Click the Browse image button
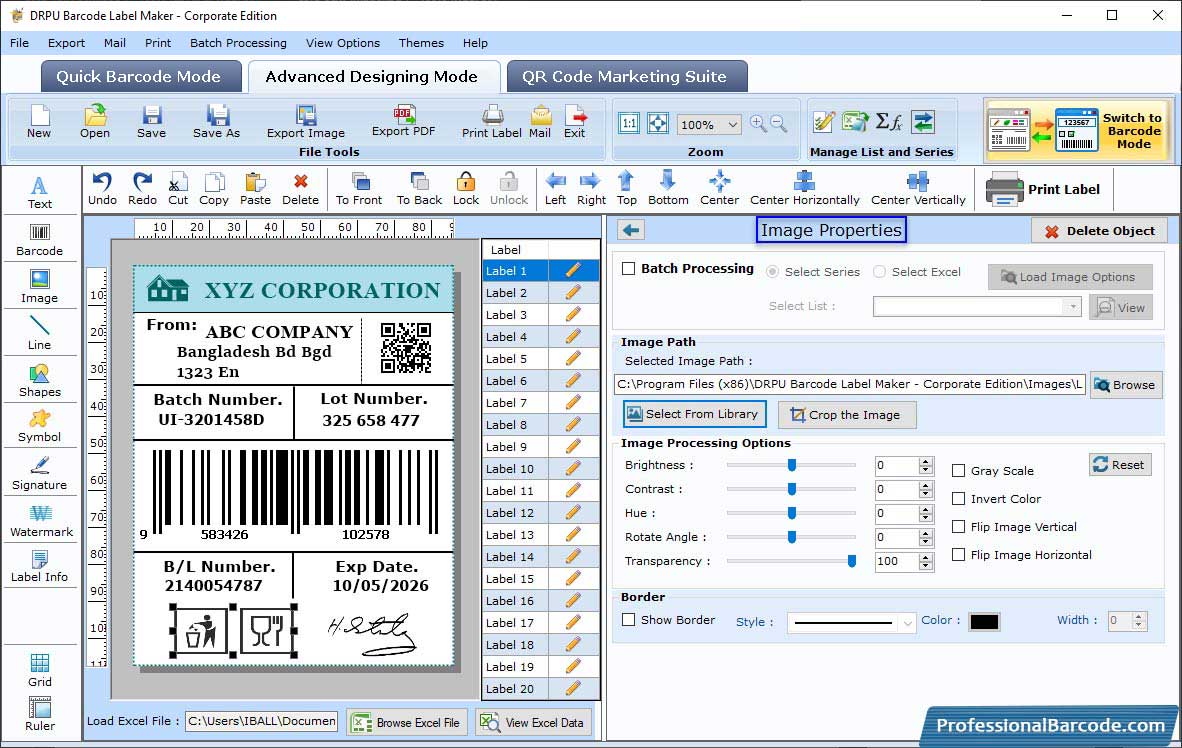This screenshot has width=1182, height=748. [x=1125, y=385]
